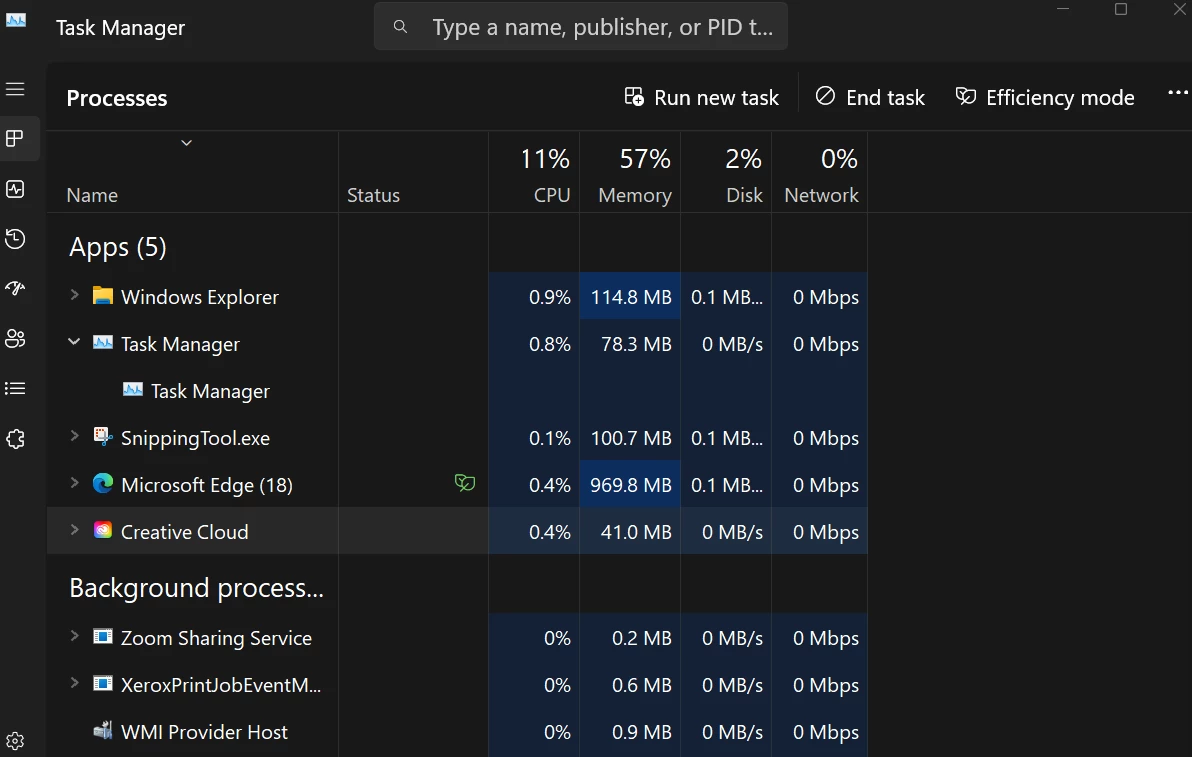This screenshot has height=757, width=1192.
Task: Open the Services sidebar icon
Action: pyautogui.click(x=15, y=439)
